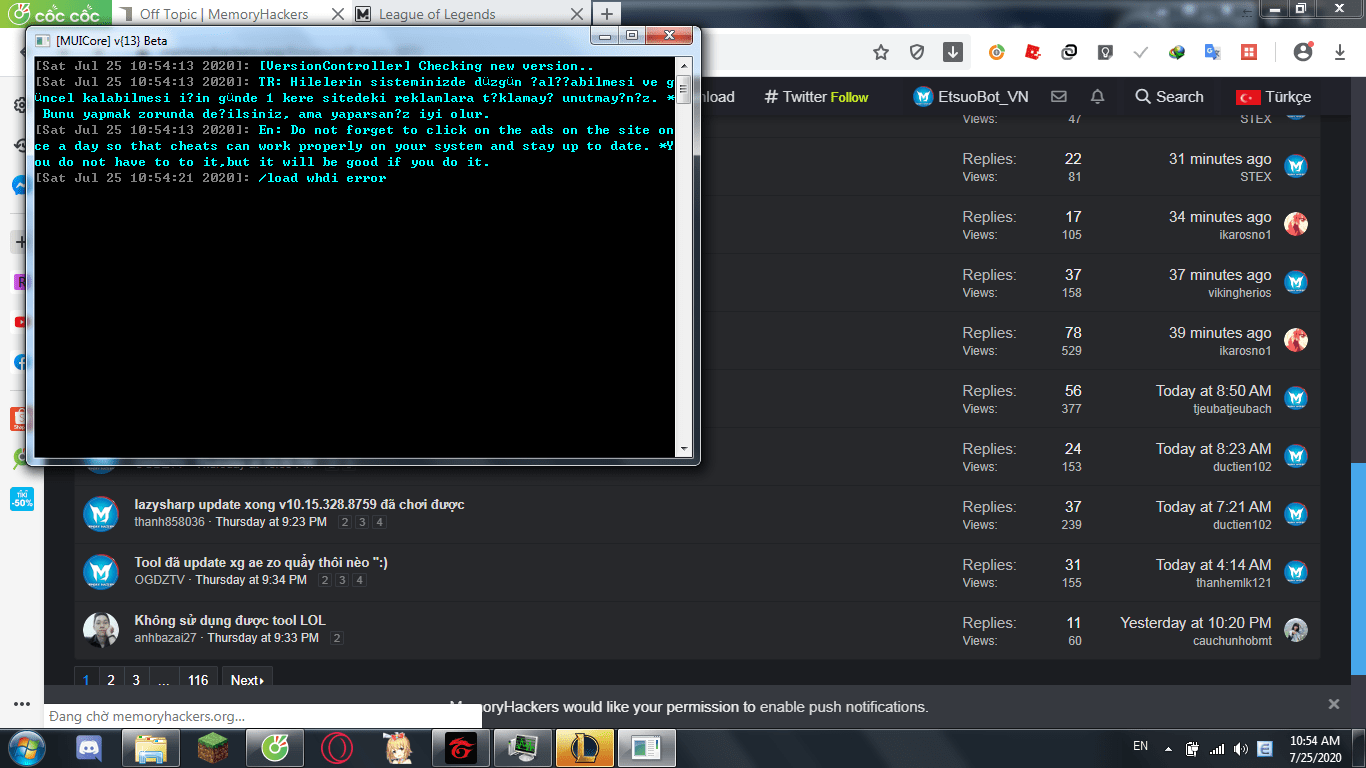The width and height of the screenshot is (1366, 768).
Task: Click the MUICore console scroll down arrow
Action: pos(684,449)
